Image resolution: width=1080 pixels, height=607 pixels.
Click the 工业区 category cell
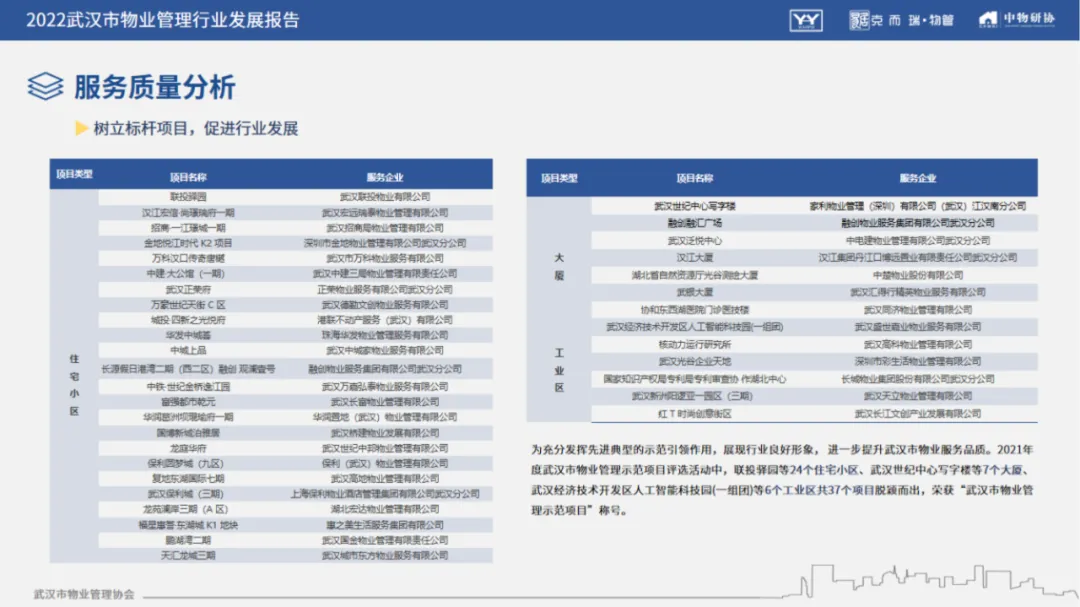(559, 370)
